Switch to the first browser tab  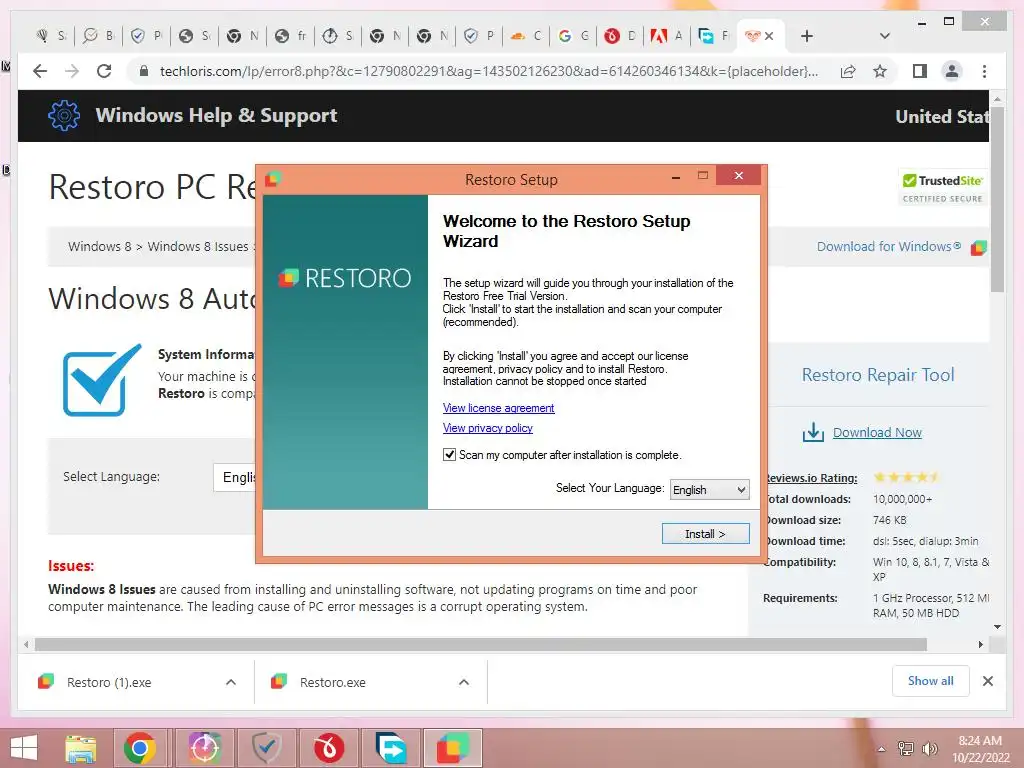tap(51, 36)
